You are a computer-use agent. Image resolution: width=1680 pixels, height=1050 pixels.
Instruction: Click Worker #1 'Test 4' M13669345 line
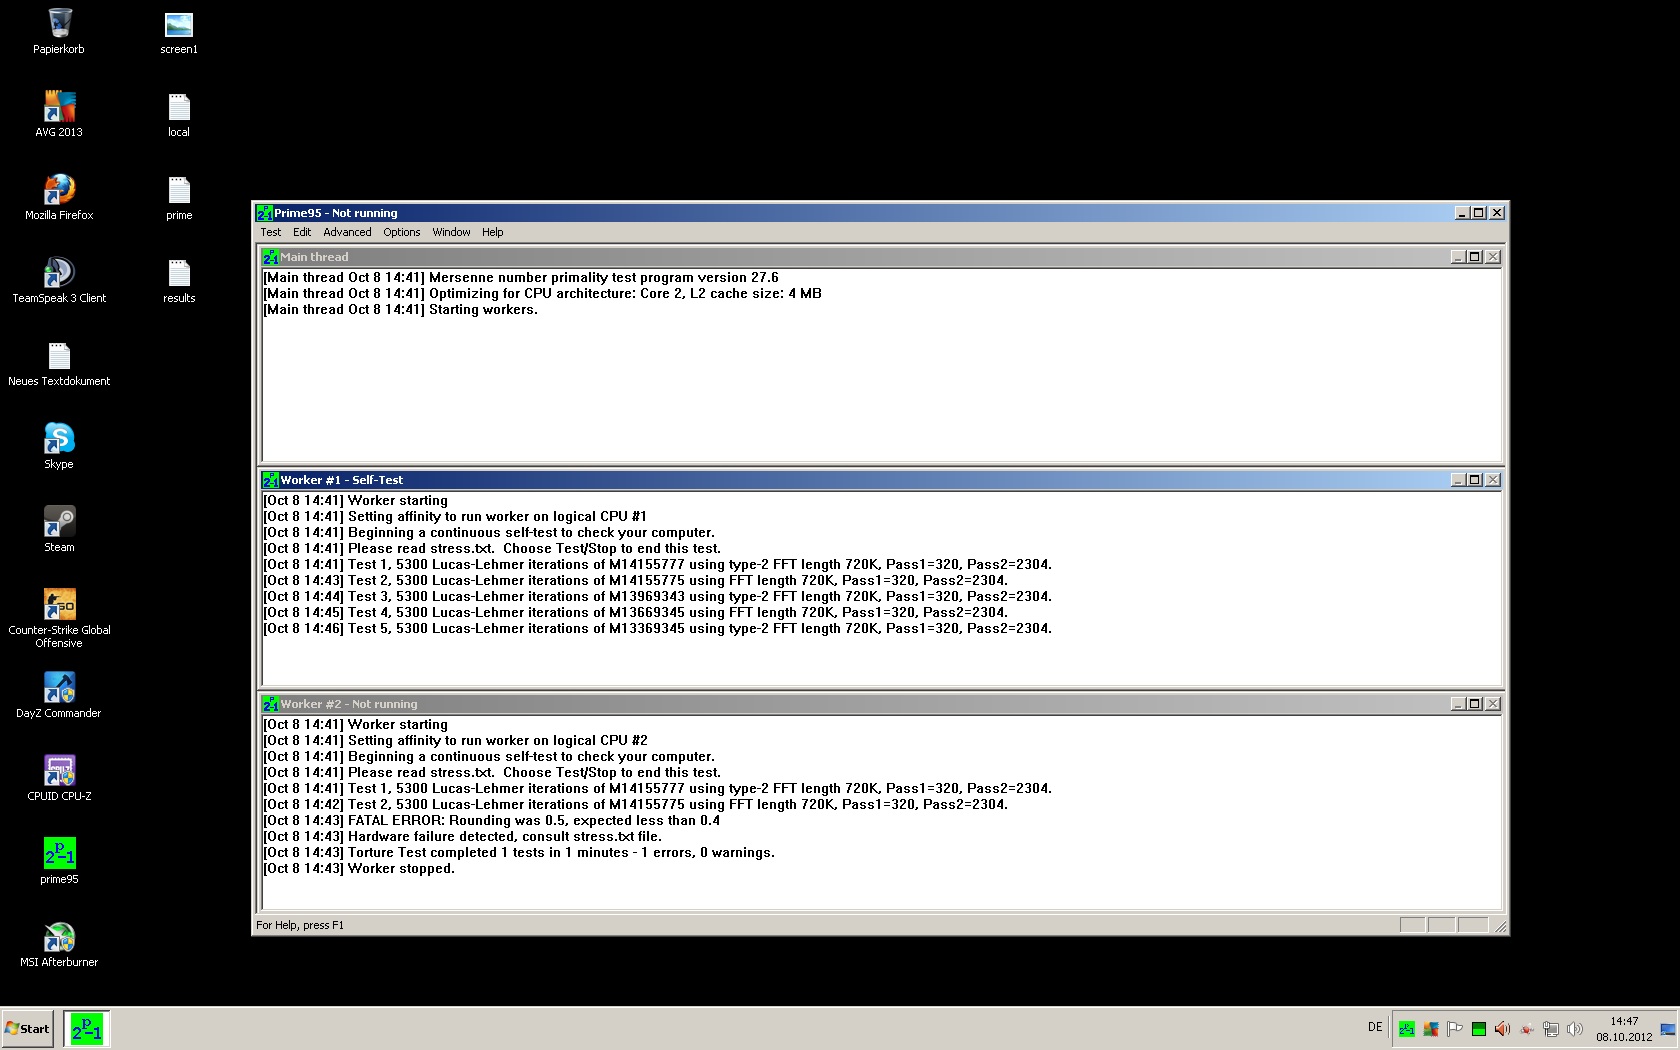[x=635, y=613]
